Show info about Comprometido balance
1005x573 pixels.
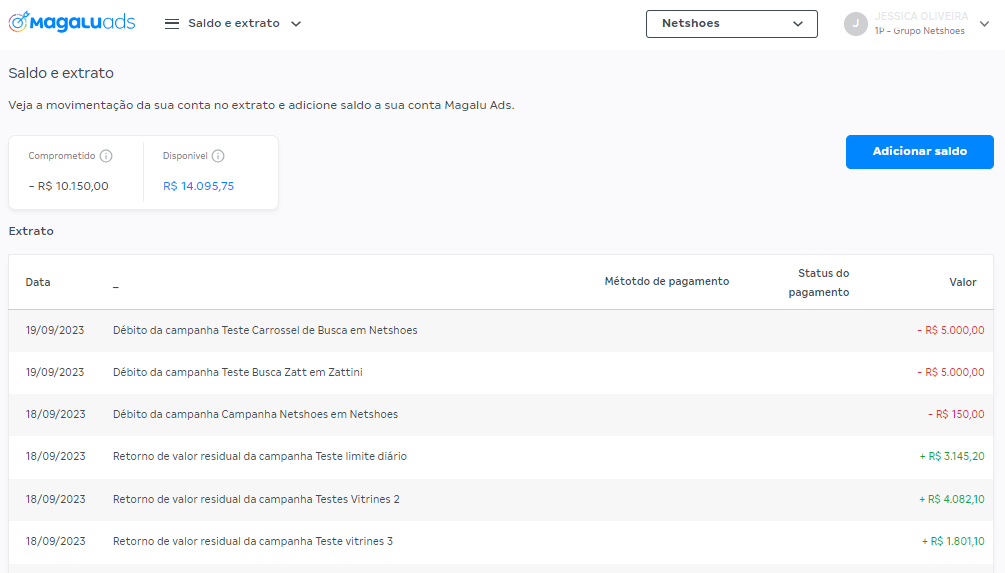point(106,156)
